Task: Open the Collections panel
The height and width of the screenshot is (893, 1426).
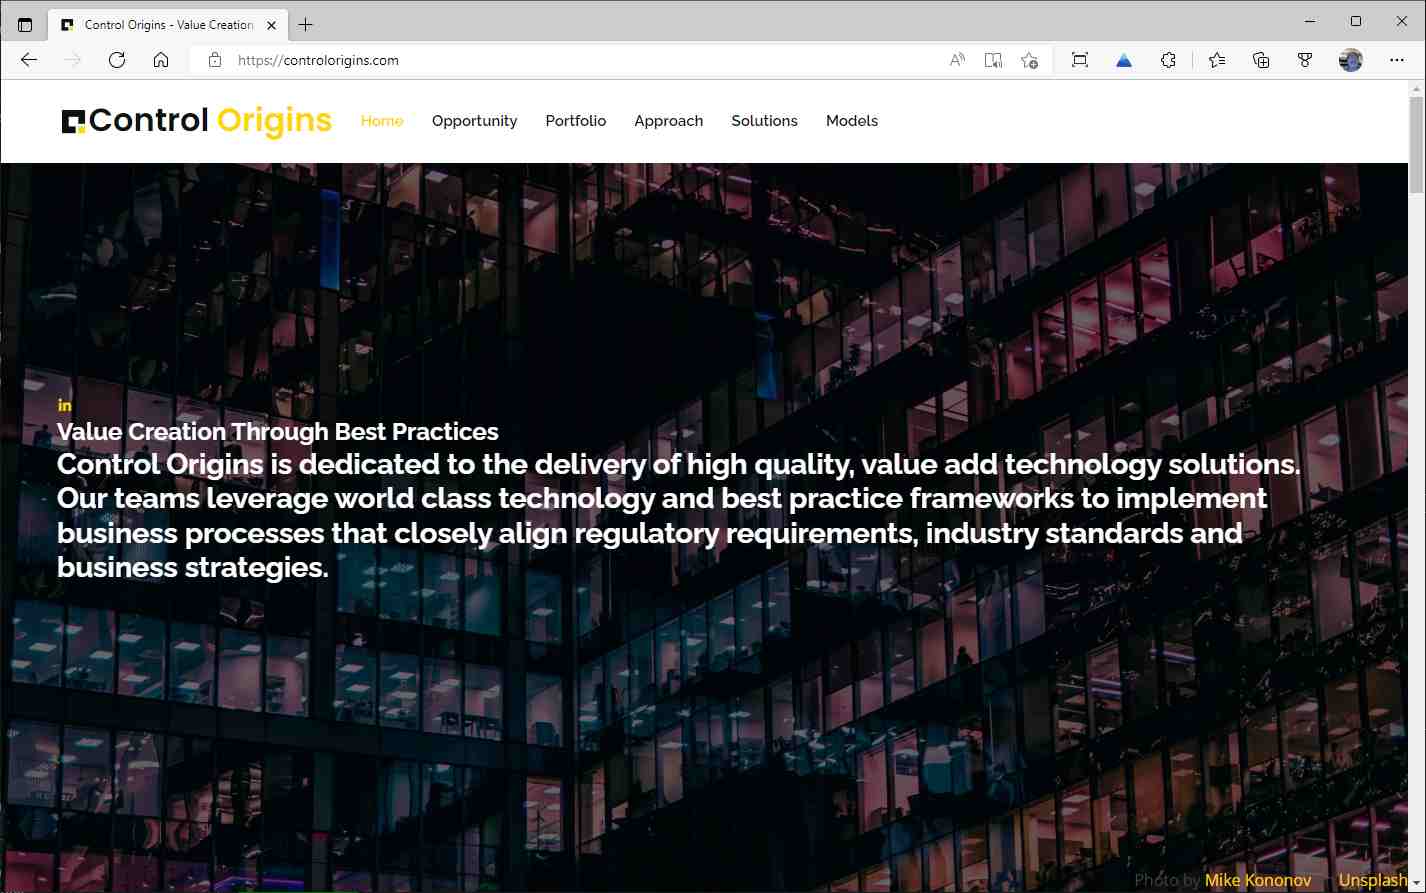Action: 1260,60
